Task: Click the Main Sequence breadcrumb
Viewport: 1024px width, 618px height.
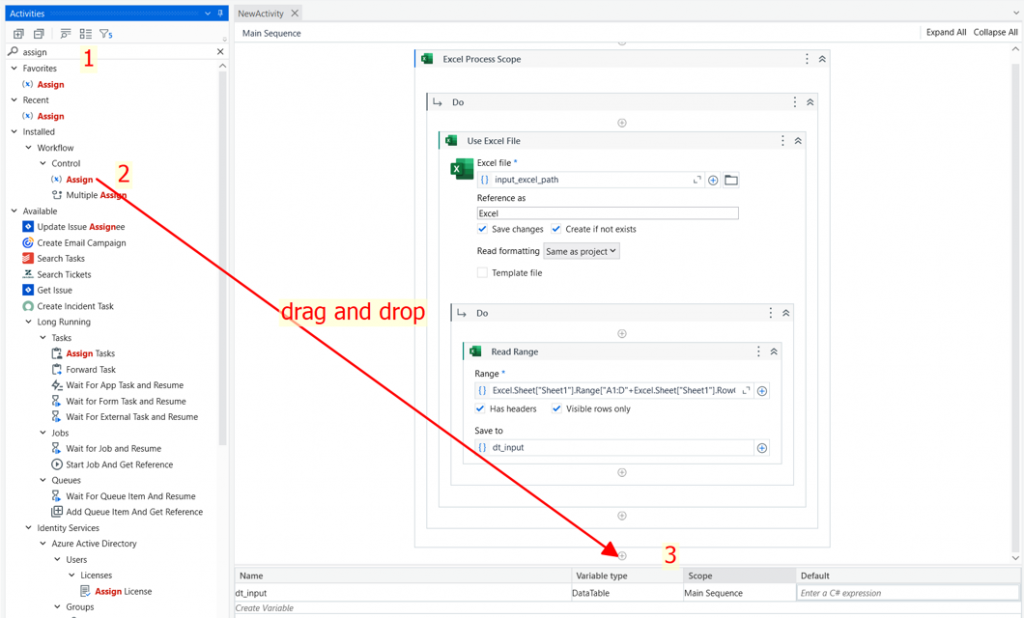Action: (272, 33)
